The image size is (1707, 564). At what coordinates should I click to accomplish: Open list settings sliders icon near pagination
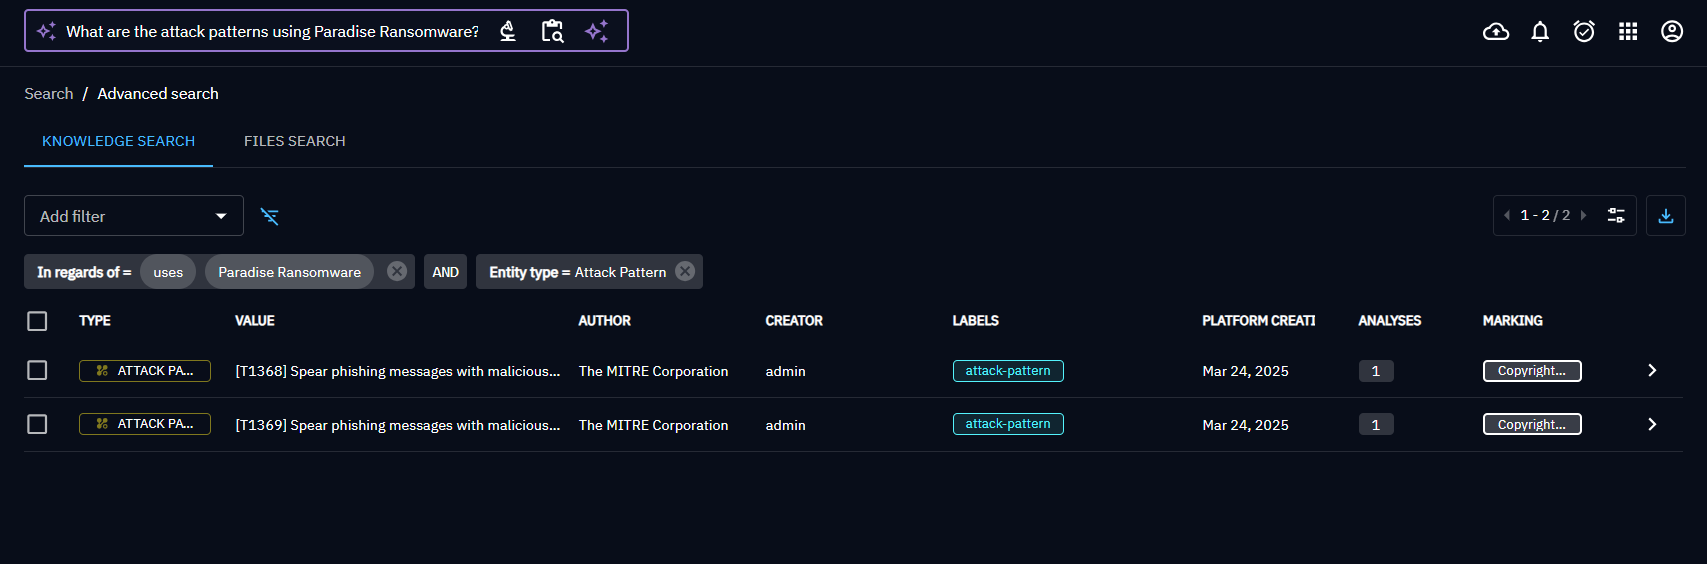[x=1616, y=216]
